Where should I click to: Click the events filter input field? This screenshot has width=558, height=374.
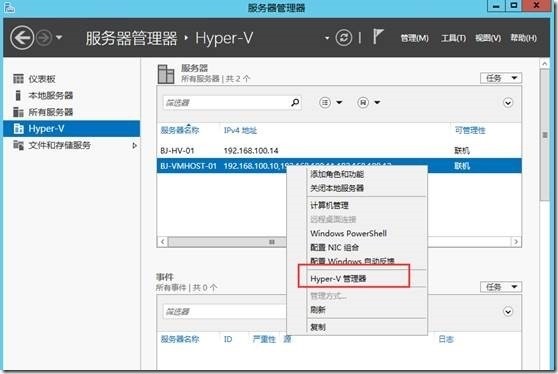[225, 312]
